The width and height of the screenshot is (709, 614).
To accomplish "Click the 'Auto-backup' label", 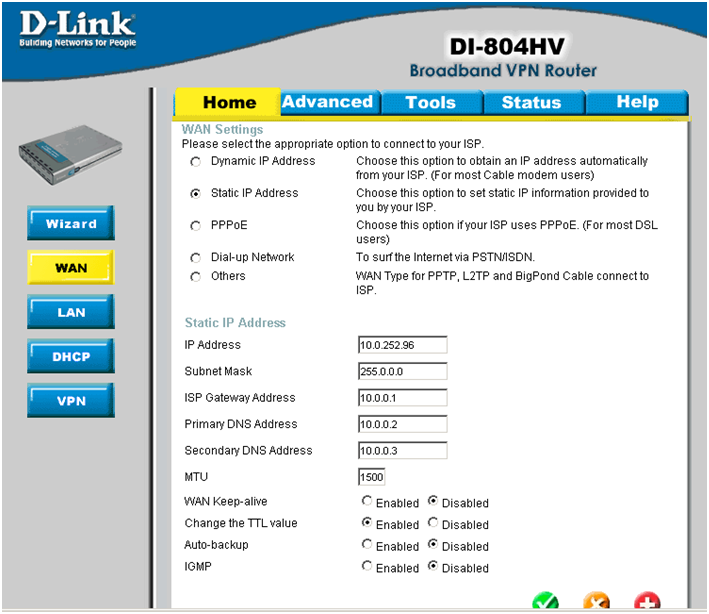I will (216, 545).
